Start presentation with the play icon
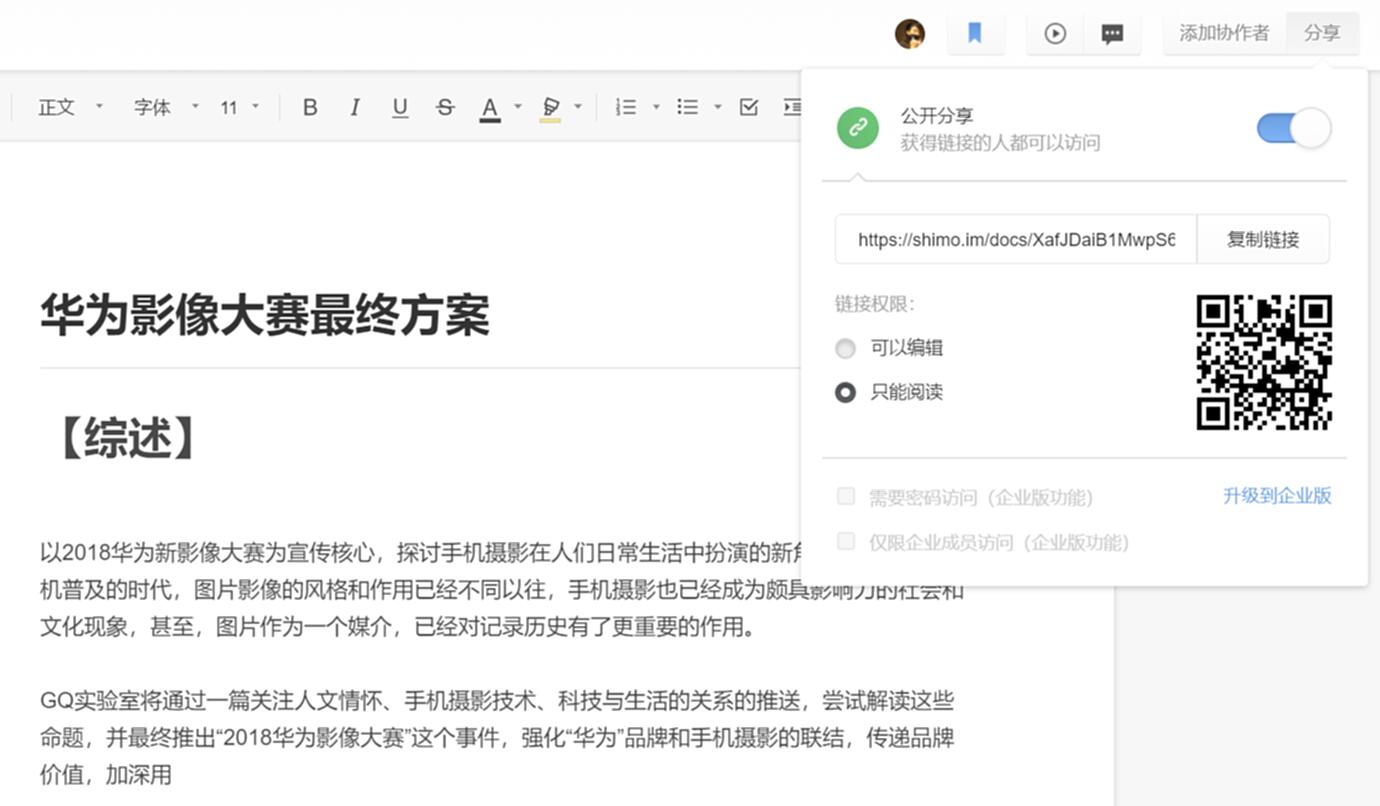The image size is (1380, 806). tap(1055, 34)
